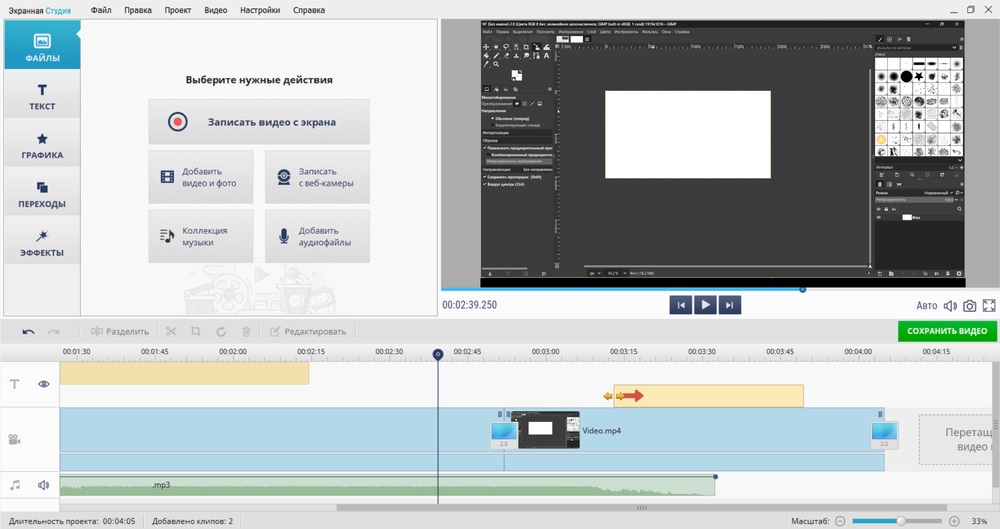
Task: Click Добавить видео и фото button
Action: coord(201,177)
